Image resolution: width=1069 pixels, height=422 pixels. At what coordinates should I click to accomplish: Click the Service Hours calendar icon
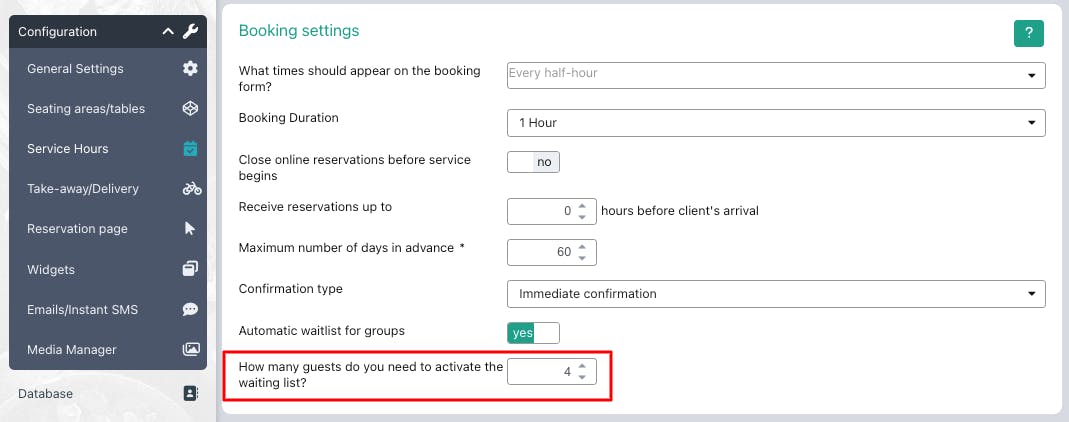tap(190, 149)
